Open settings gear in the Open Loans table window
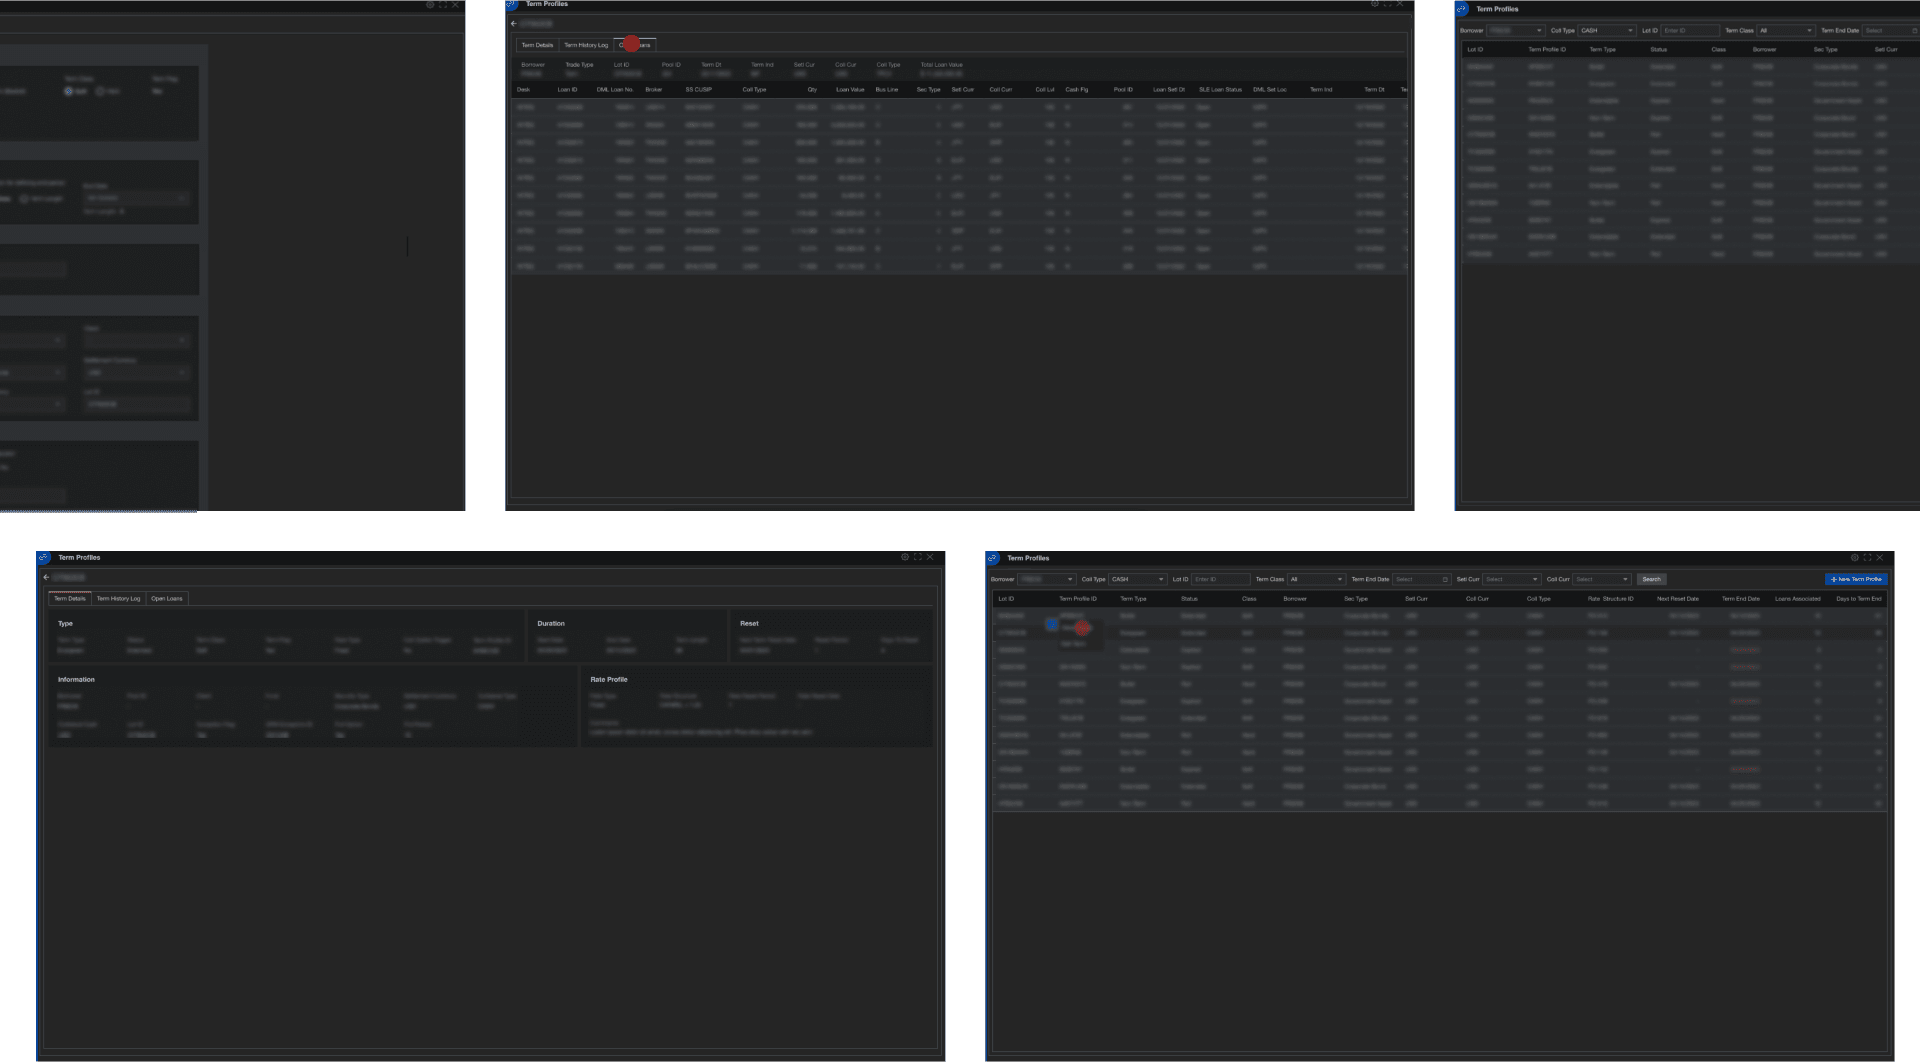The height and width of the screenshot is (1062, 1920). [x=1374, y=4]
